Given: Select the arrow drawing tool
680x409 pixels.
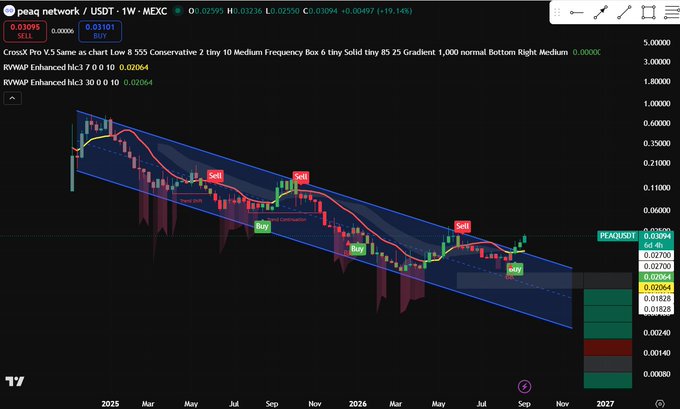Looking at the screenshot, I should click(x=601, y=12).
